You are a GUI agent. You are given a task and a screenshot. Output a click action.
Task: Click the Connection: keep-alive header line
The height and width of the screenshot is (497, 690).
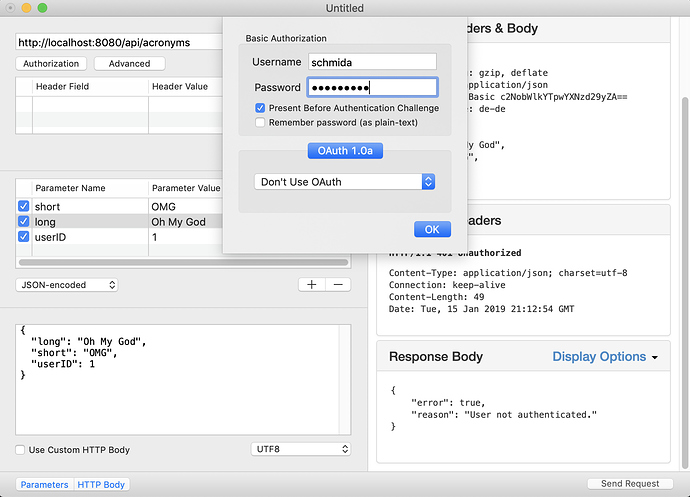coord(447,285)
